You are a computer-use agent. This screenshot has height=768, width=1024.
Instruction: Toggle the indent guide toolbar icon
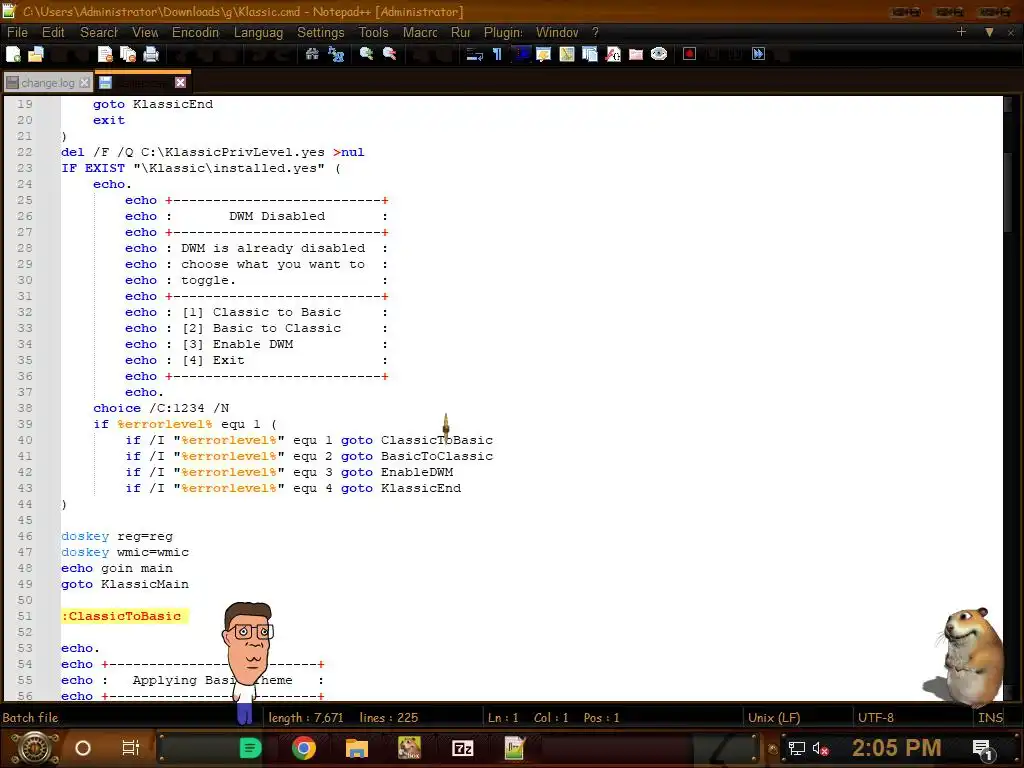pos(520,54)
